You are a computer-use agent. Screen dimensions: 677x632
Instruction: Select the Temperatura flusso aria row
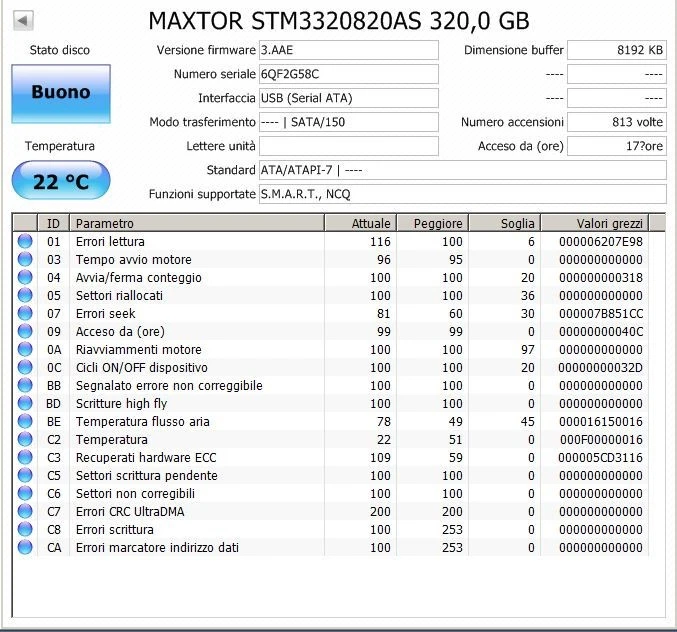coord(331,421)
